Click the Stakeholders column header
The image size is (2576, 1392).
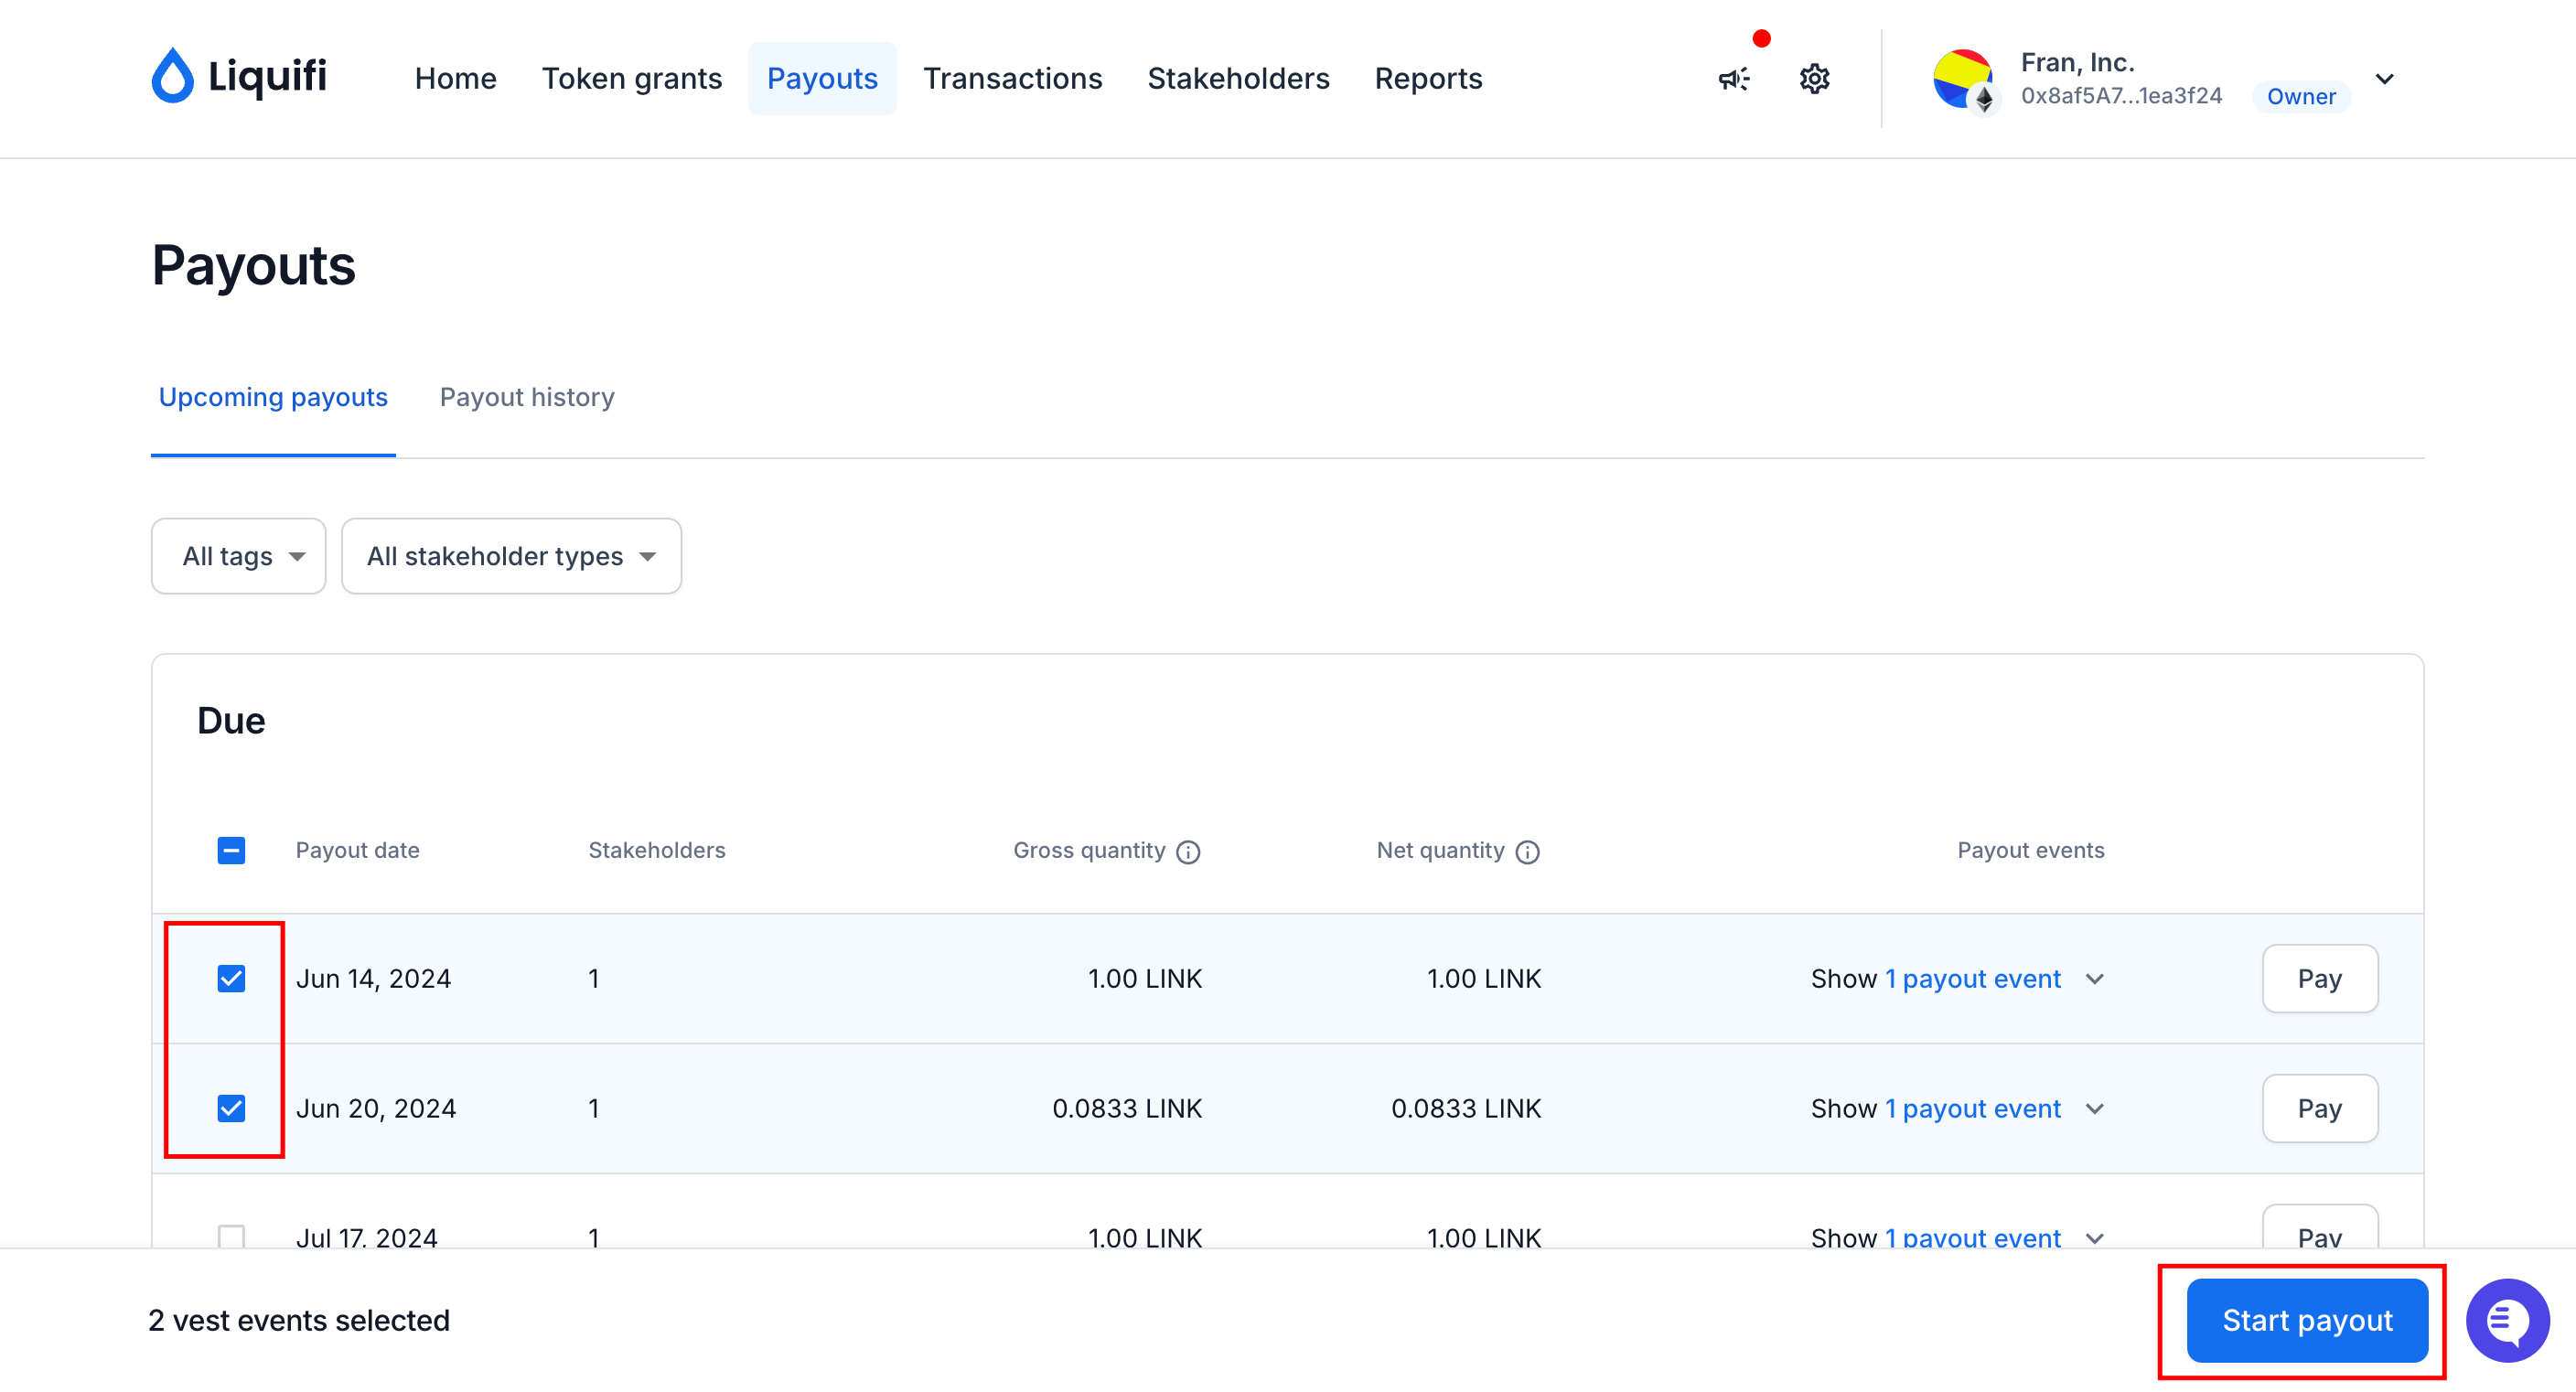tap(657, 850)
